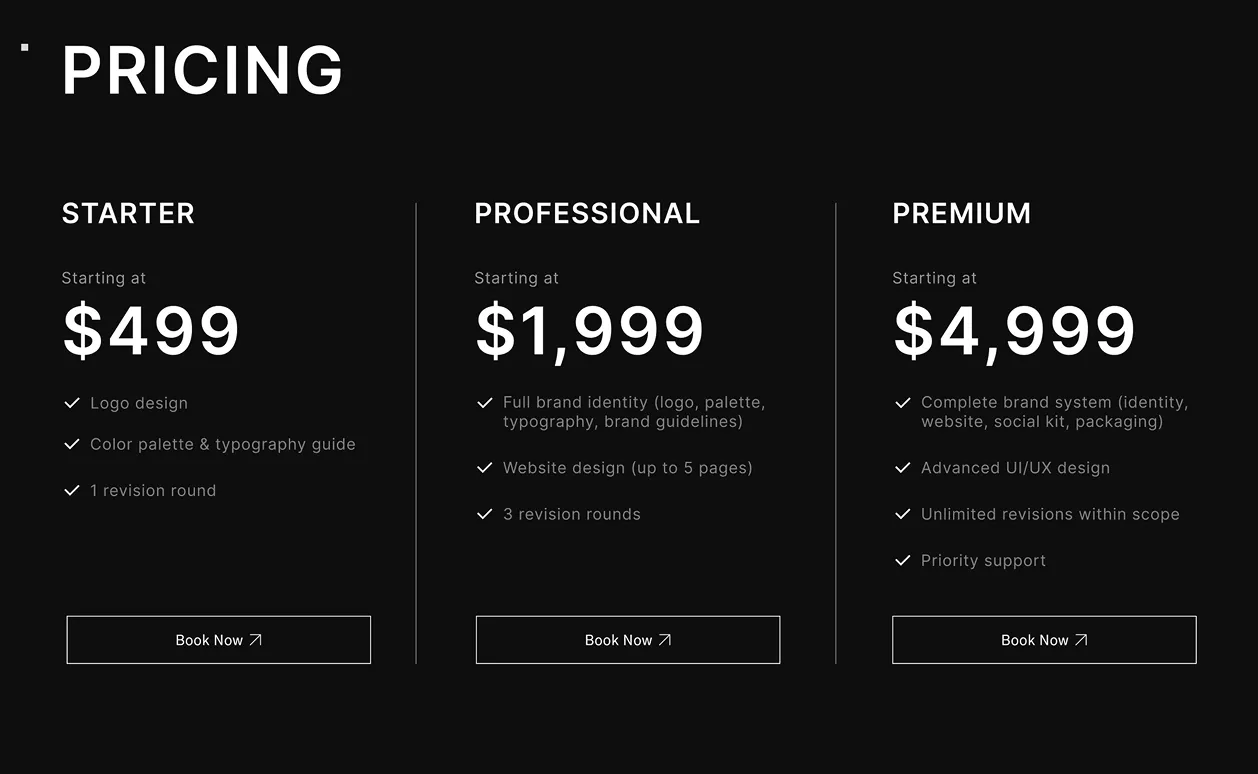The height and width of the screenshot is (774, 1258).
Task: Click the $4,999 price text
Action: point(1014,331)
